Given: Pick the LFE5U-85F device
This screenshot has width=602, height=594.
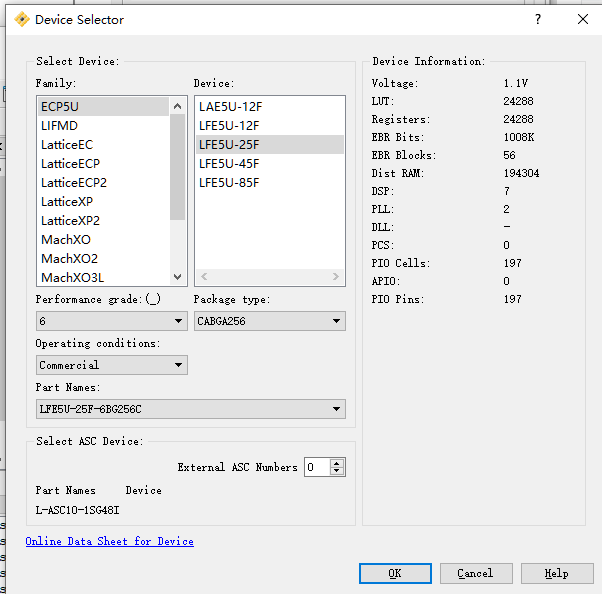Looking at the screenshot, I should pyautogui.click(x=229, y=182).
